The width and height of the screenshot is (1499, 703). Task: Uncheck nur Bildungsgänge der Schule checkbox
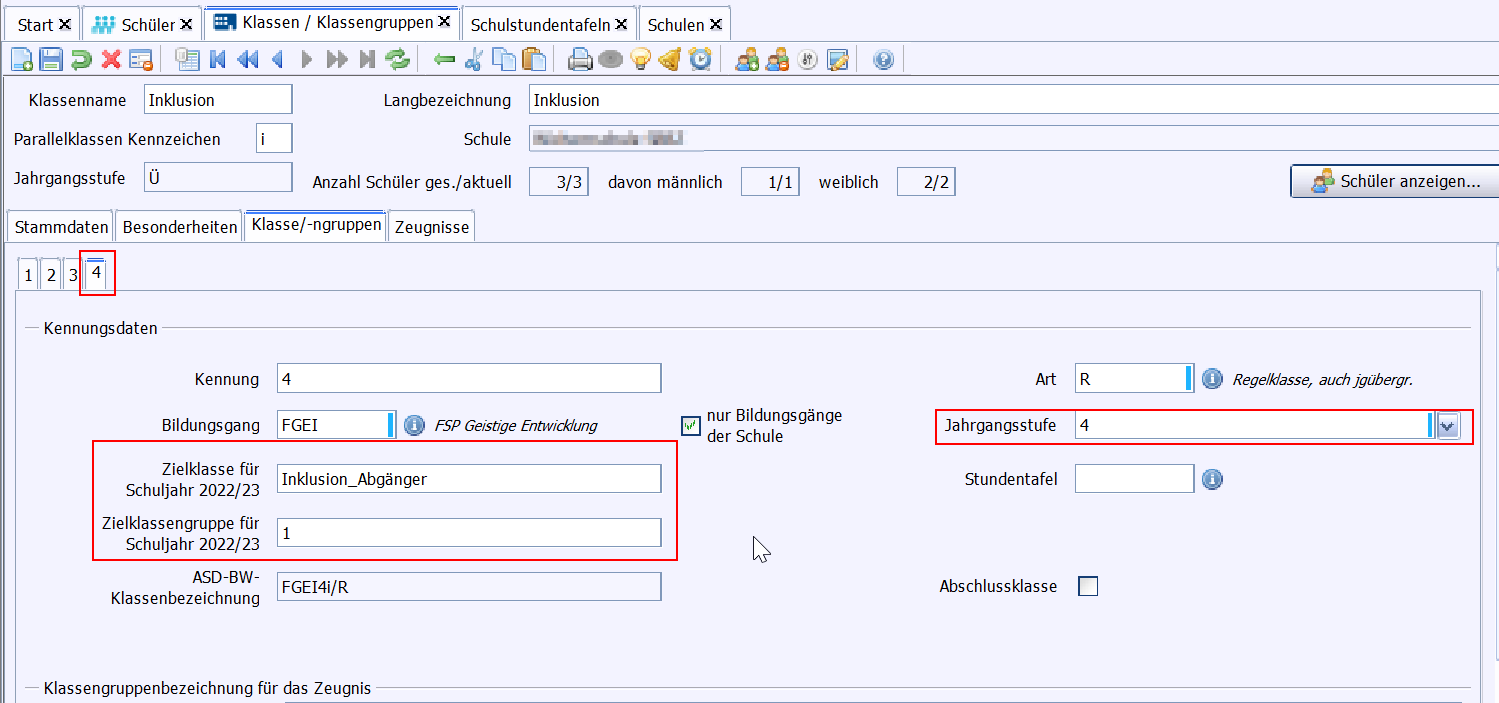click(x=691, y=426)
